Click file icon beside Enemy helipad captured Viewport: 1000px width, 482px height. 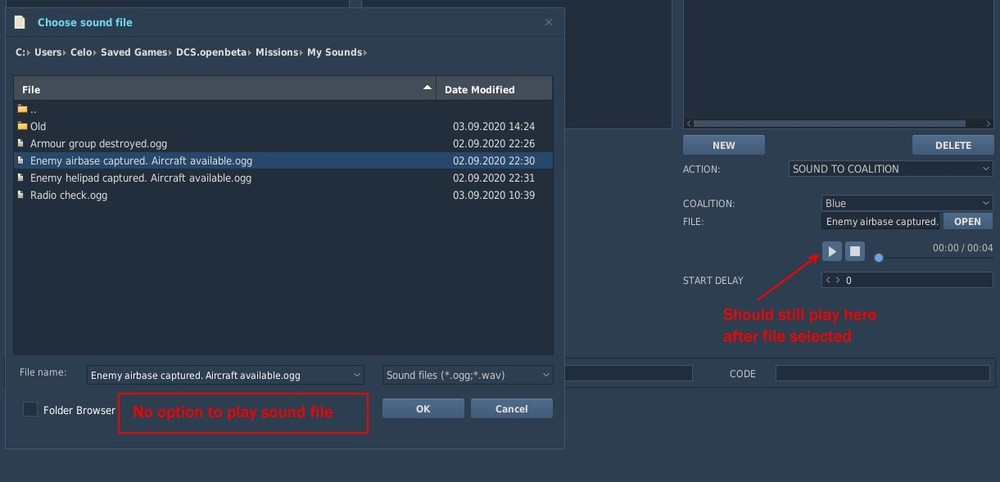(x=21, y=178)
